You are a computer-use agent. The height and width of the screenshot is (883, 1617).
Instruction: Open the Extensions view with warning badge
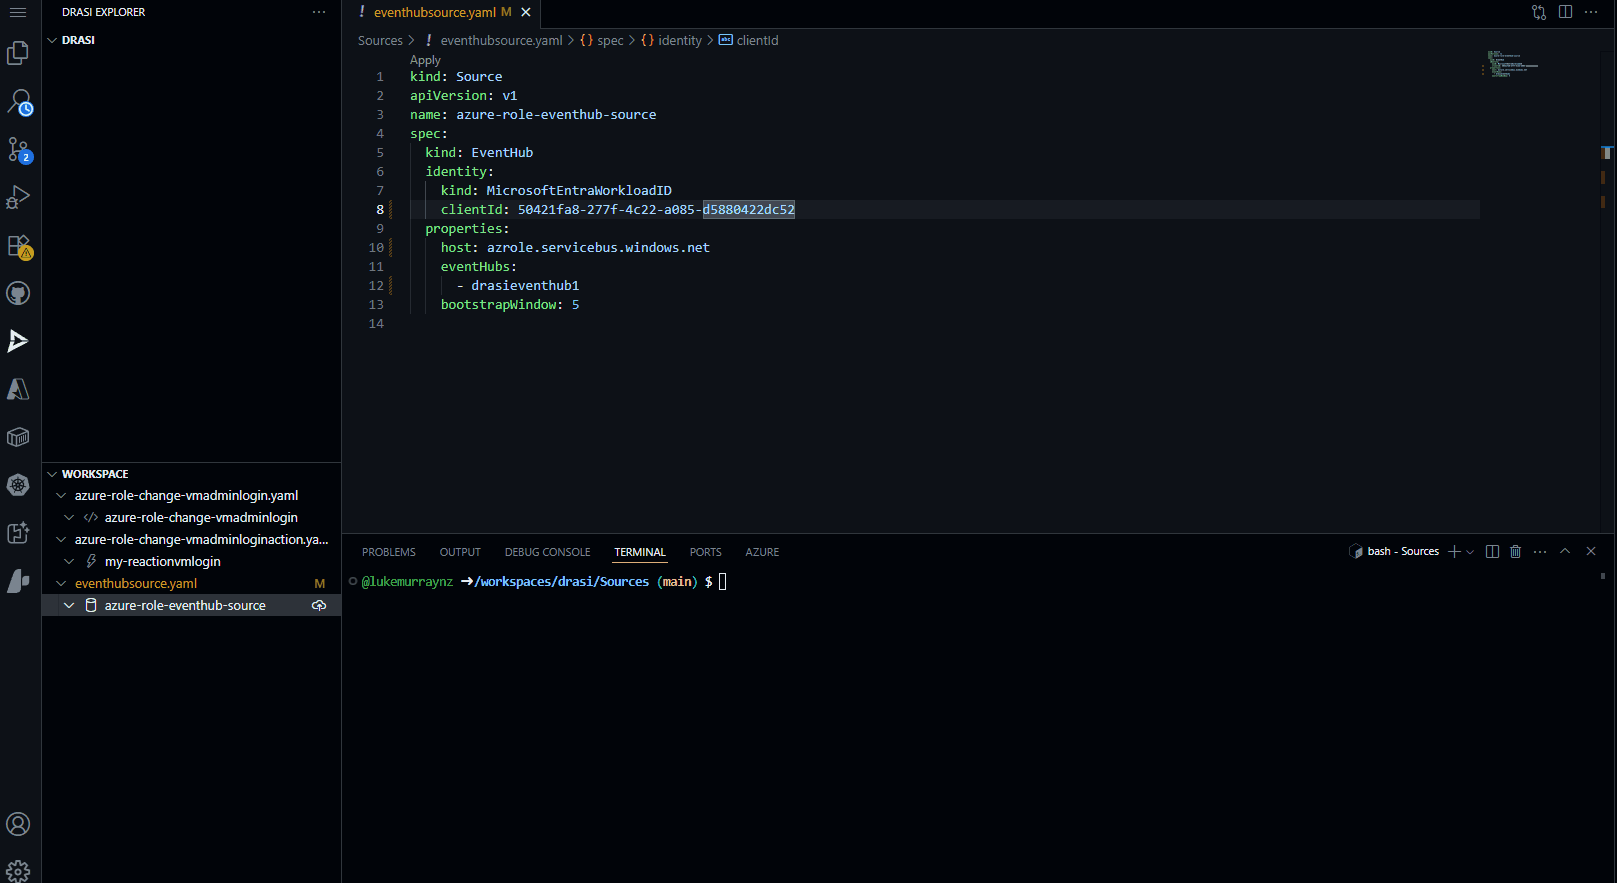click(18, 245)
